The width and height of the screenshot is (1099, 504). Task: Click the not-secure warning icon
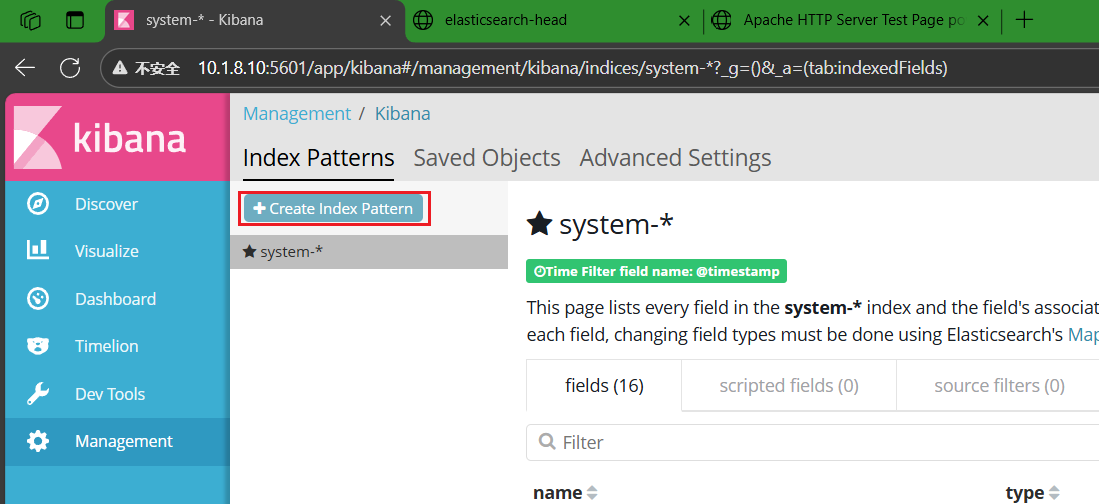[x=121, y=68]
